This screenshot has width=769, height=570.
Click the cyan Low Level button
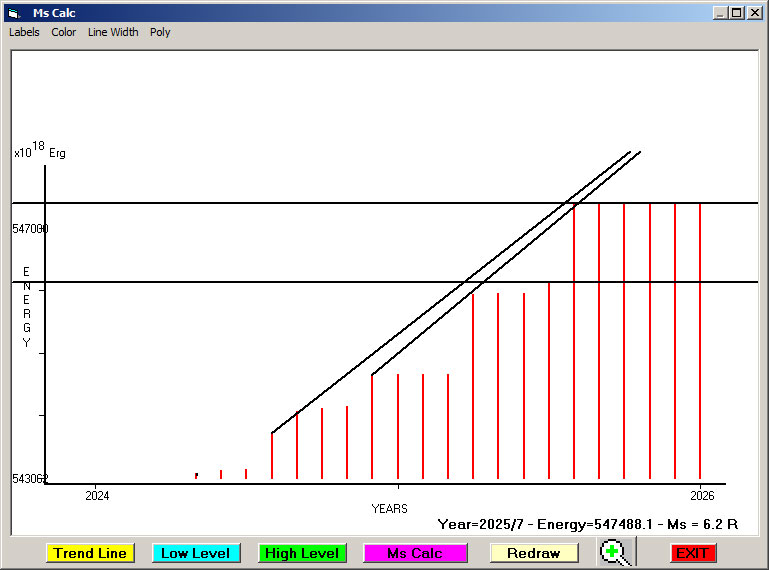pos(196,553)
